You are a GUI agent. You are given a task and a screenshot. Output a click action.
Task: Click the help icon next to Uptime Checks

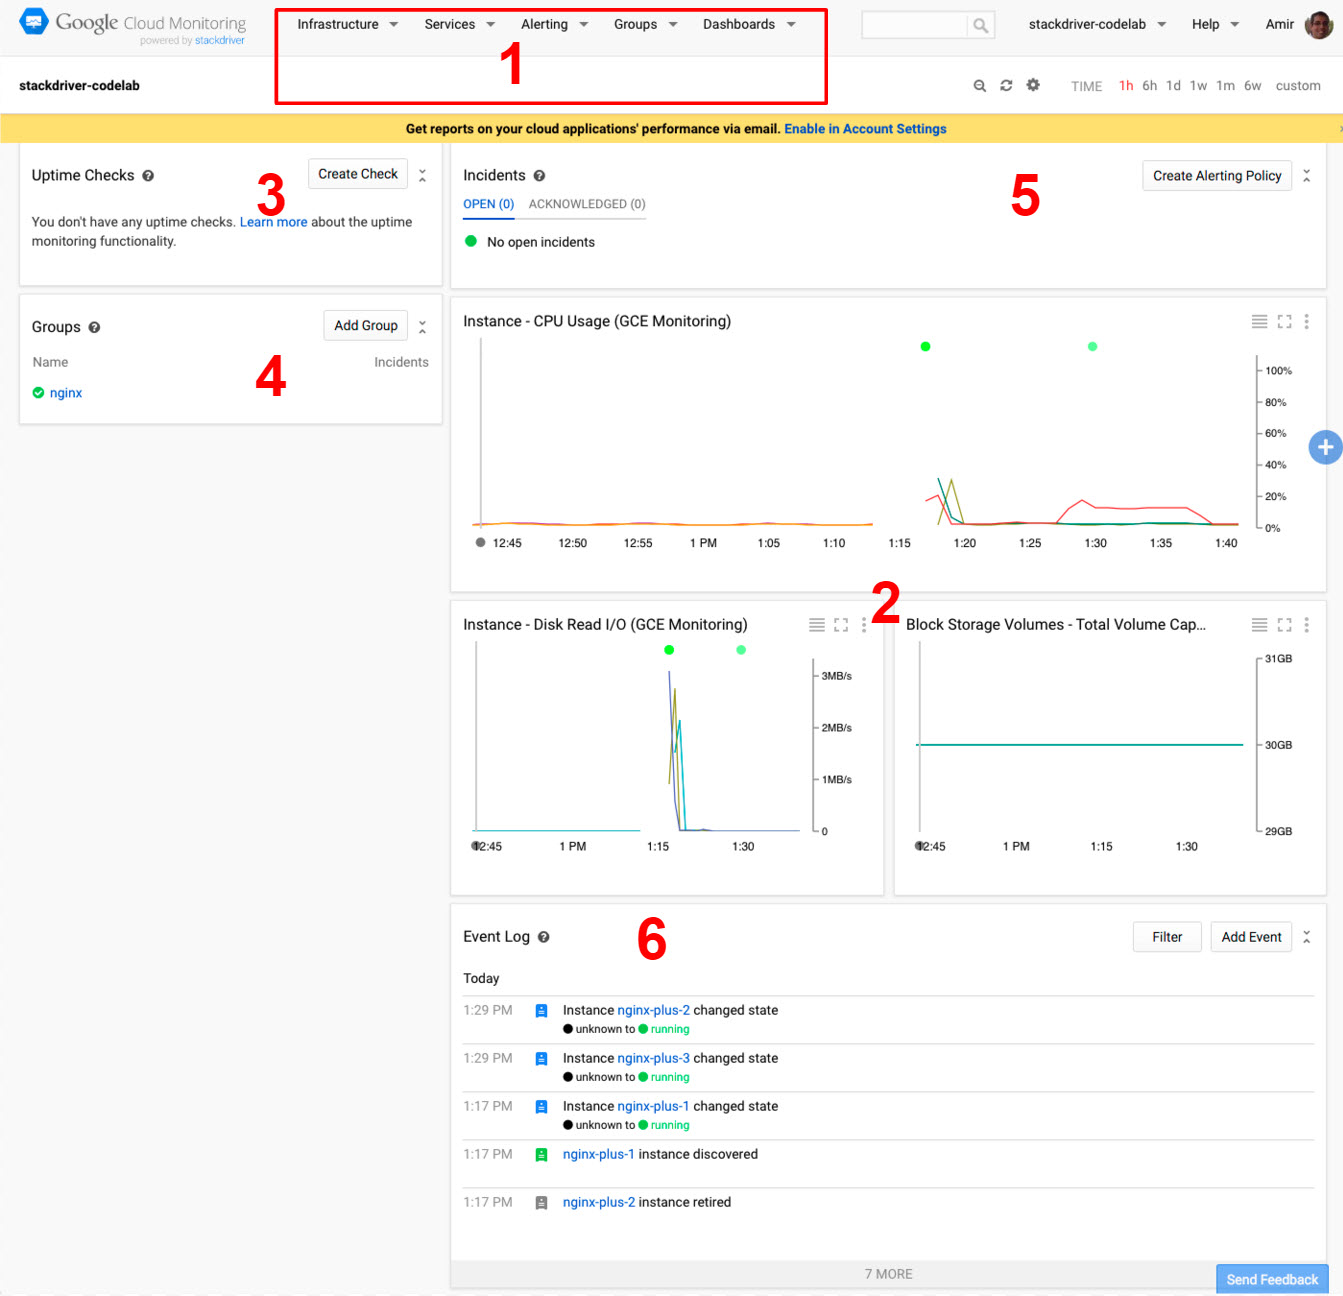pyautogui.click(x=148, y=176)
